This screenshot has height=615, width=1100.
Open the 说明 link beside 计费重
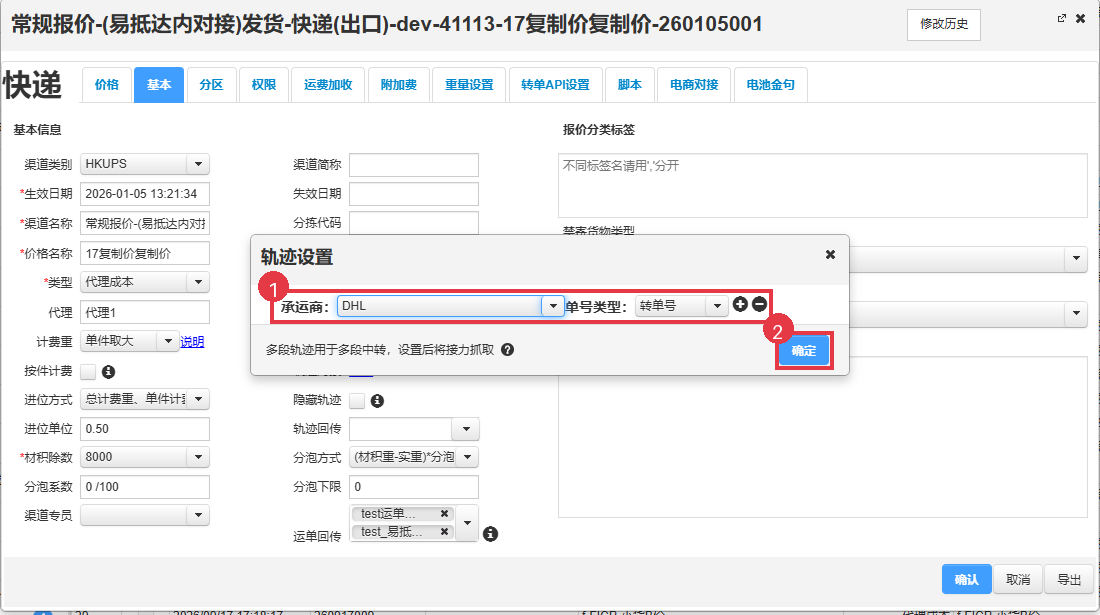192,342
